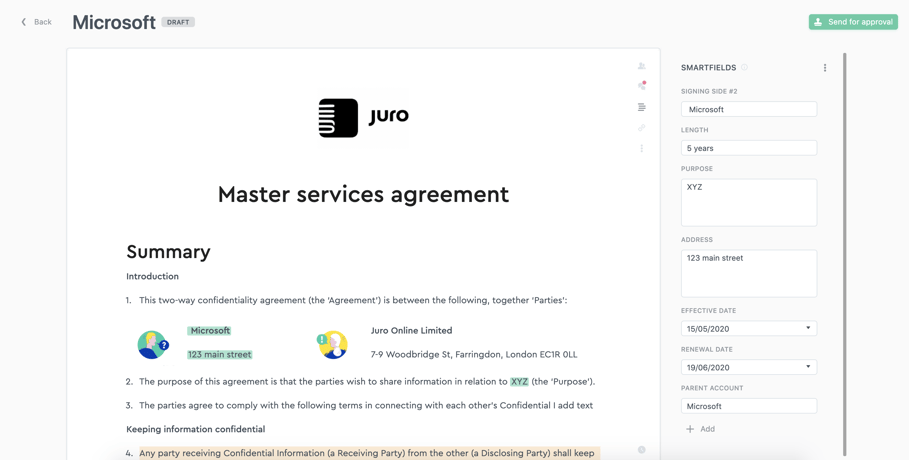Open comments icon with red notification dot
The image size is (909, 460).
(x=642, y=86)
